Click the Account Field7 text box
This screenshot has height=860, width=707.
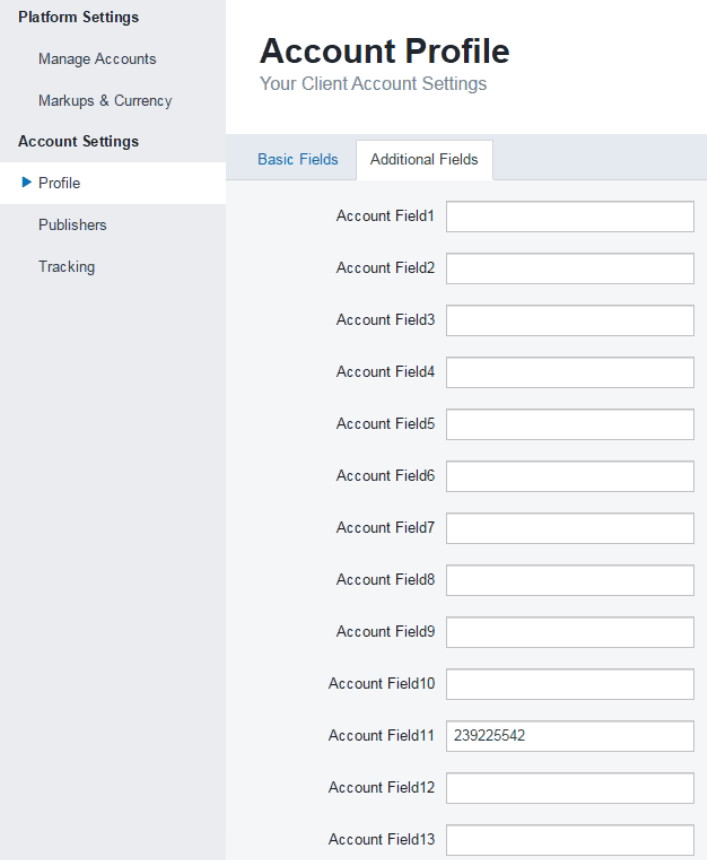(x=570, y=528)
